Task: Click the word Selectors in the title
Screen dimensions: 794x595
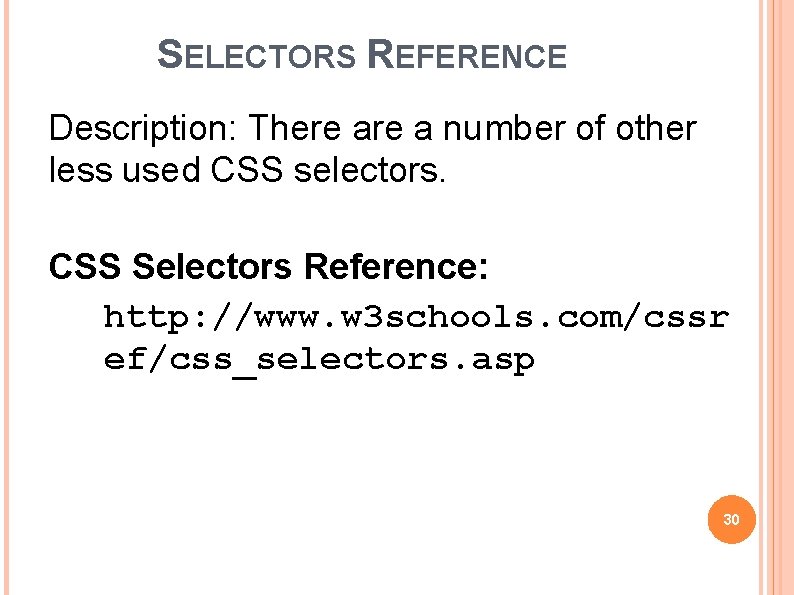Action: (257, 54)
